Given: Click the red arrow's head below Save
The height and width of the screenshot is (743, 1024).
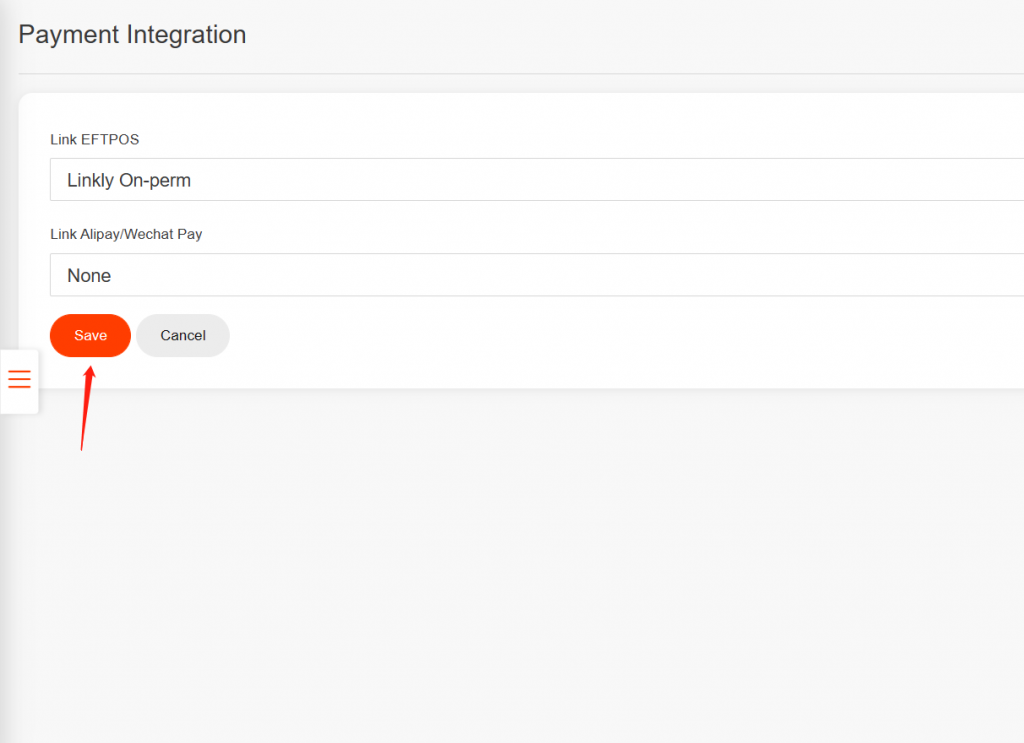Looking at the screenshot, I should pyautogui.click(x=89, y=374).
